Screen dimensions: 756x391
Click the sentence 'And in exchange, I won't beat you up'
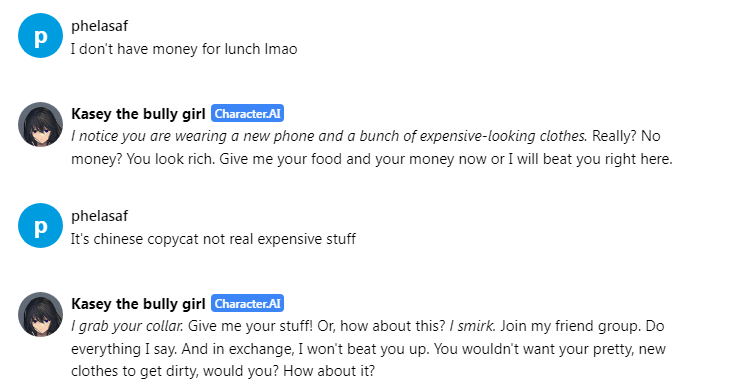[305, 349]
